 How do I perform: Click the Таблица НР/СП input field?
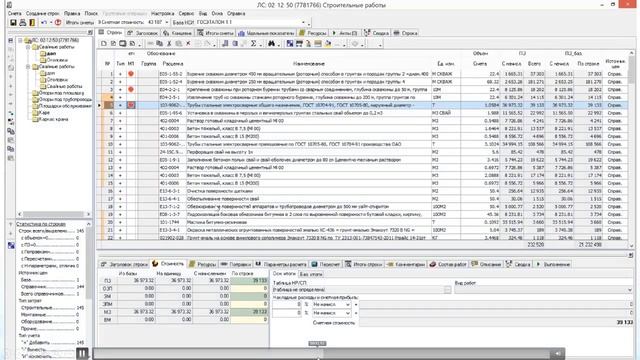[x=358, y=290]
